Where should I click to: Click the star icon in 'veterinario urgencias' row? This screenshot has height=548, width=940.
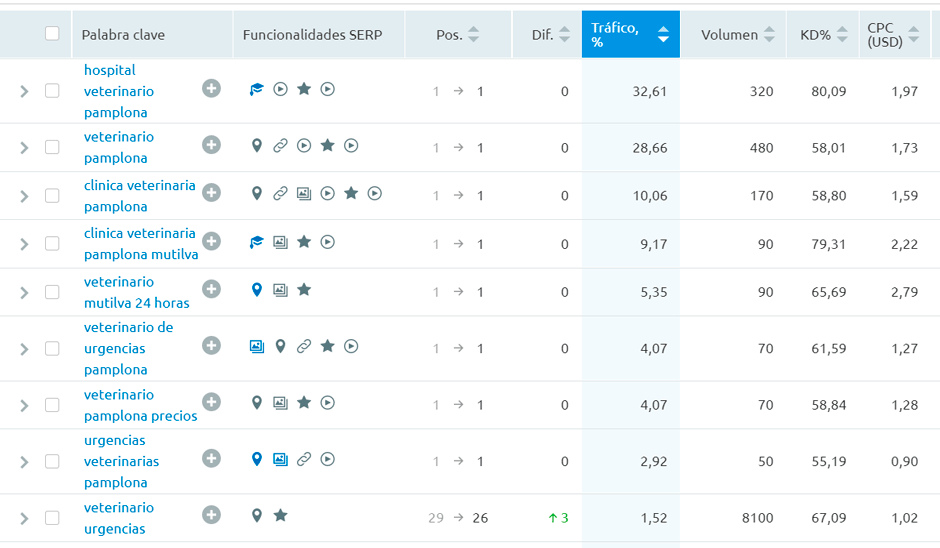tap(281, 515)
